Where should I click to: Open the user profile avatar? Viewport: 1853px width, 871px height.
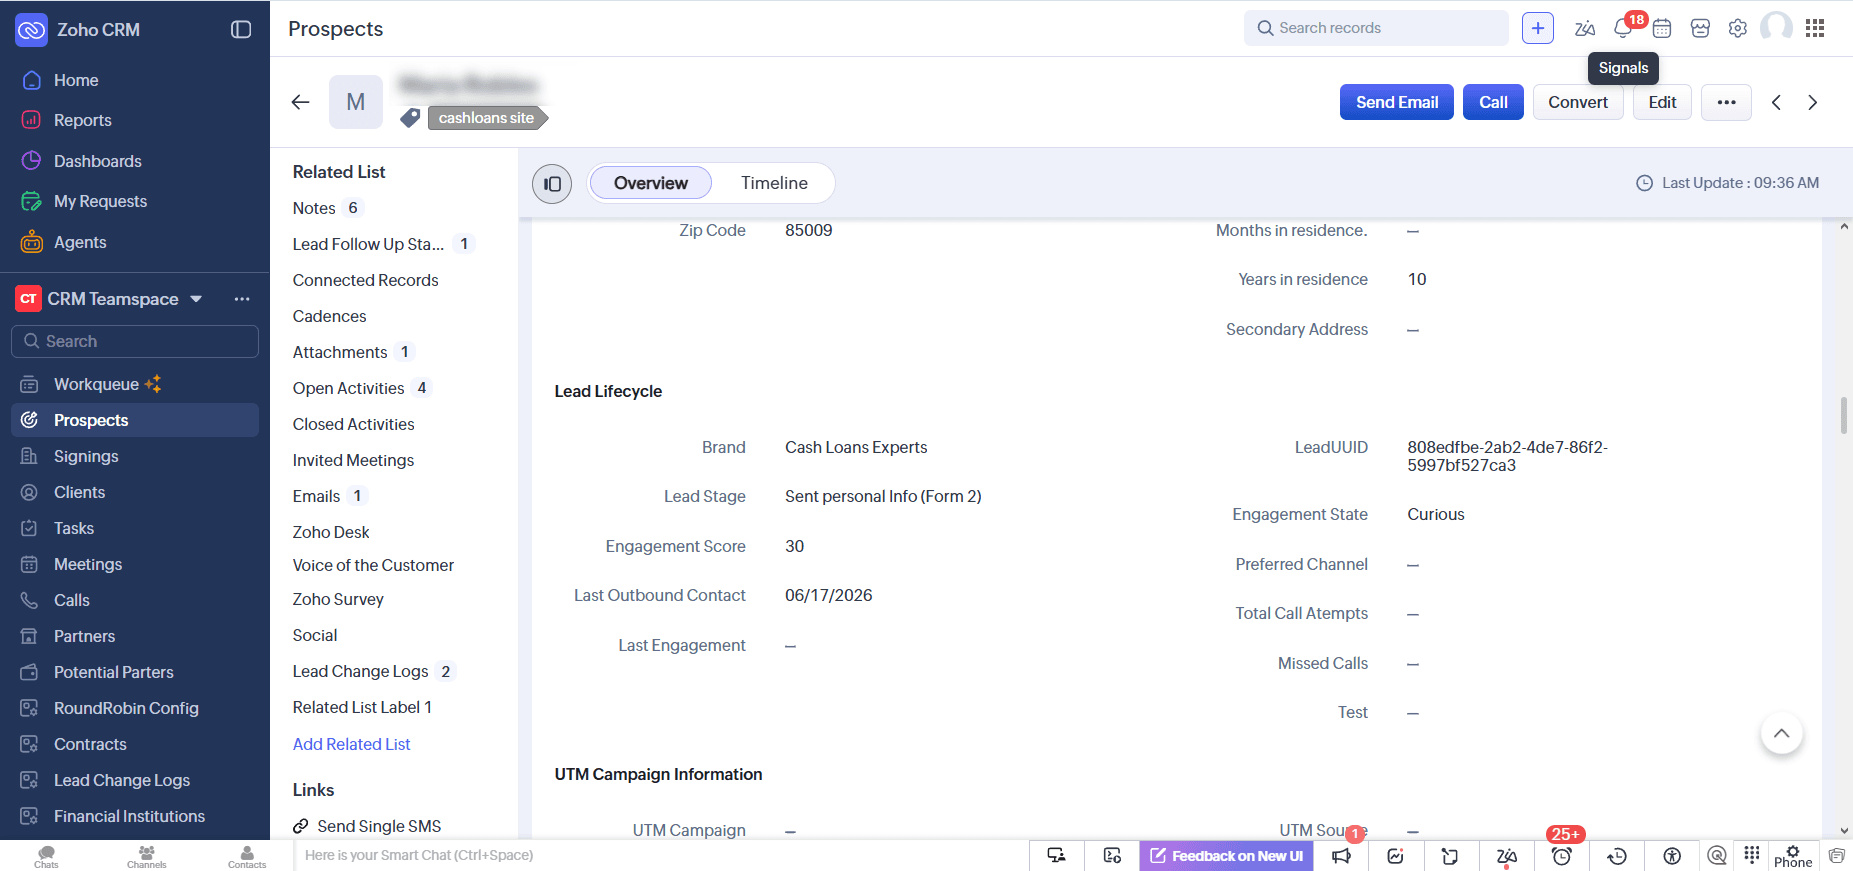(x=1776, y=28)
